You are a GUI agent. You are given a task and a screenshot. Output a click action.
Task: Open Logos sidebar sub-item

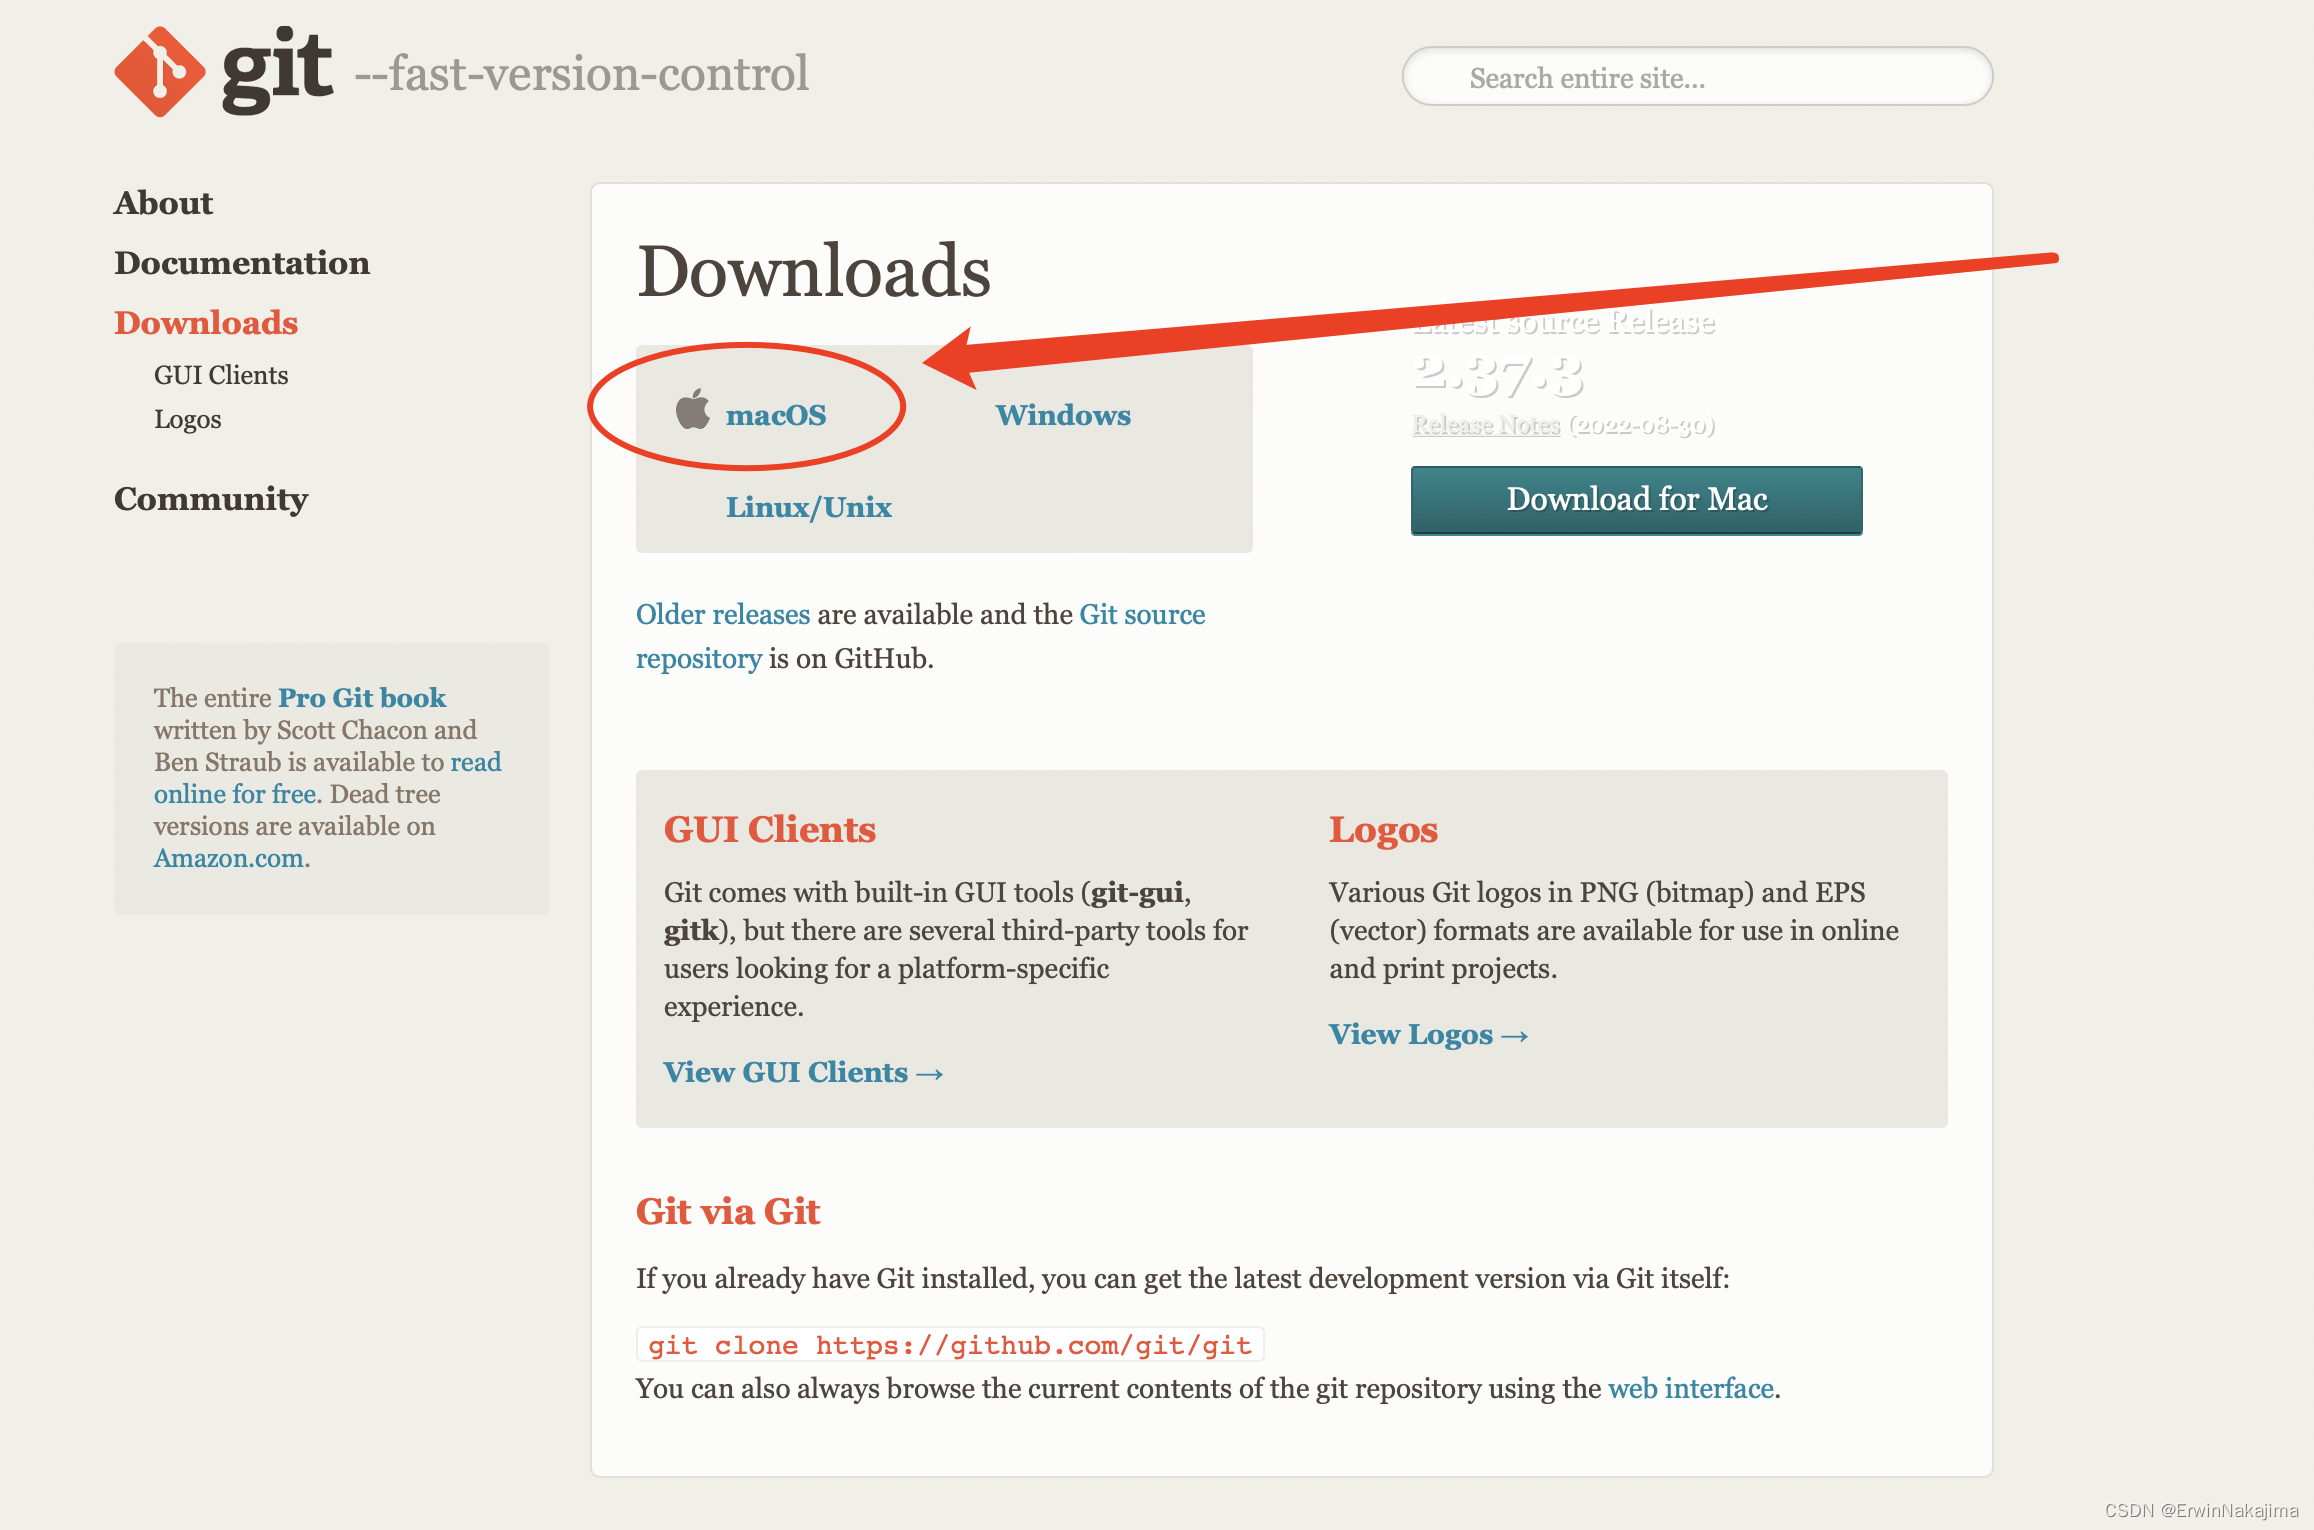pyautogui.click(x=188, y=419)
